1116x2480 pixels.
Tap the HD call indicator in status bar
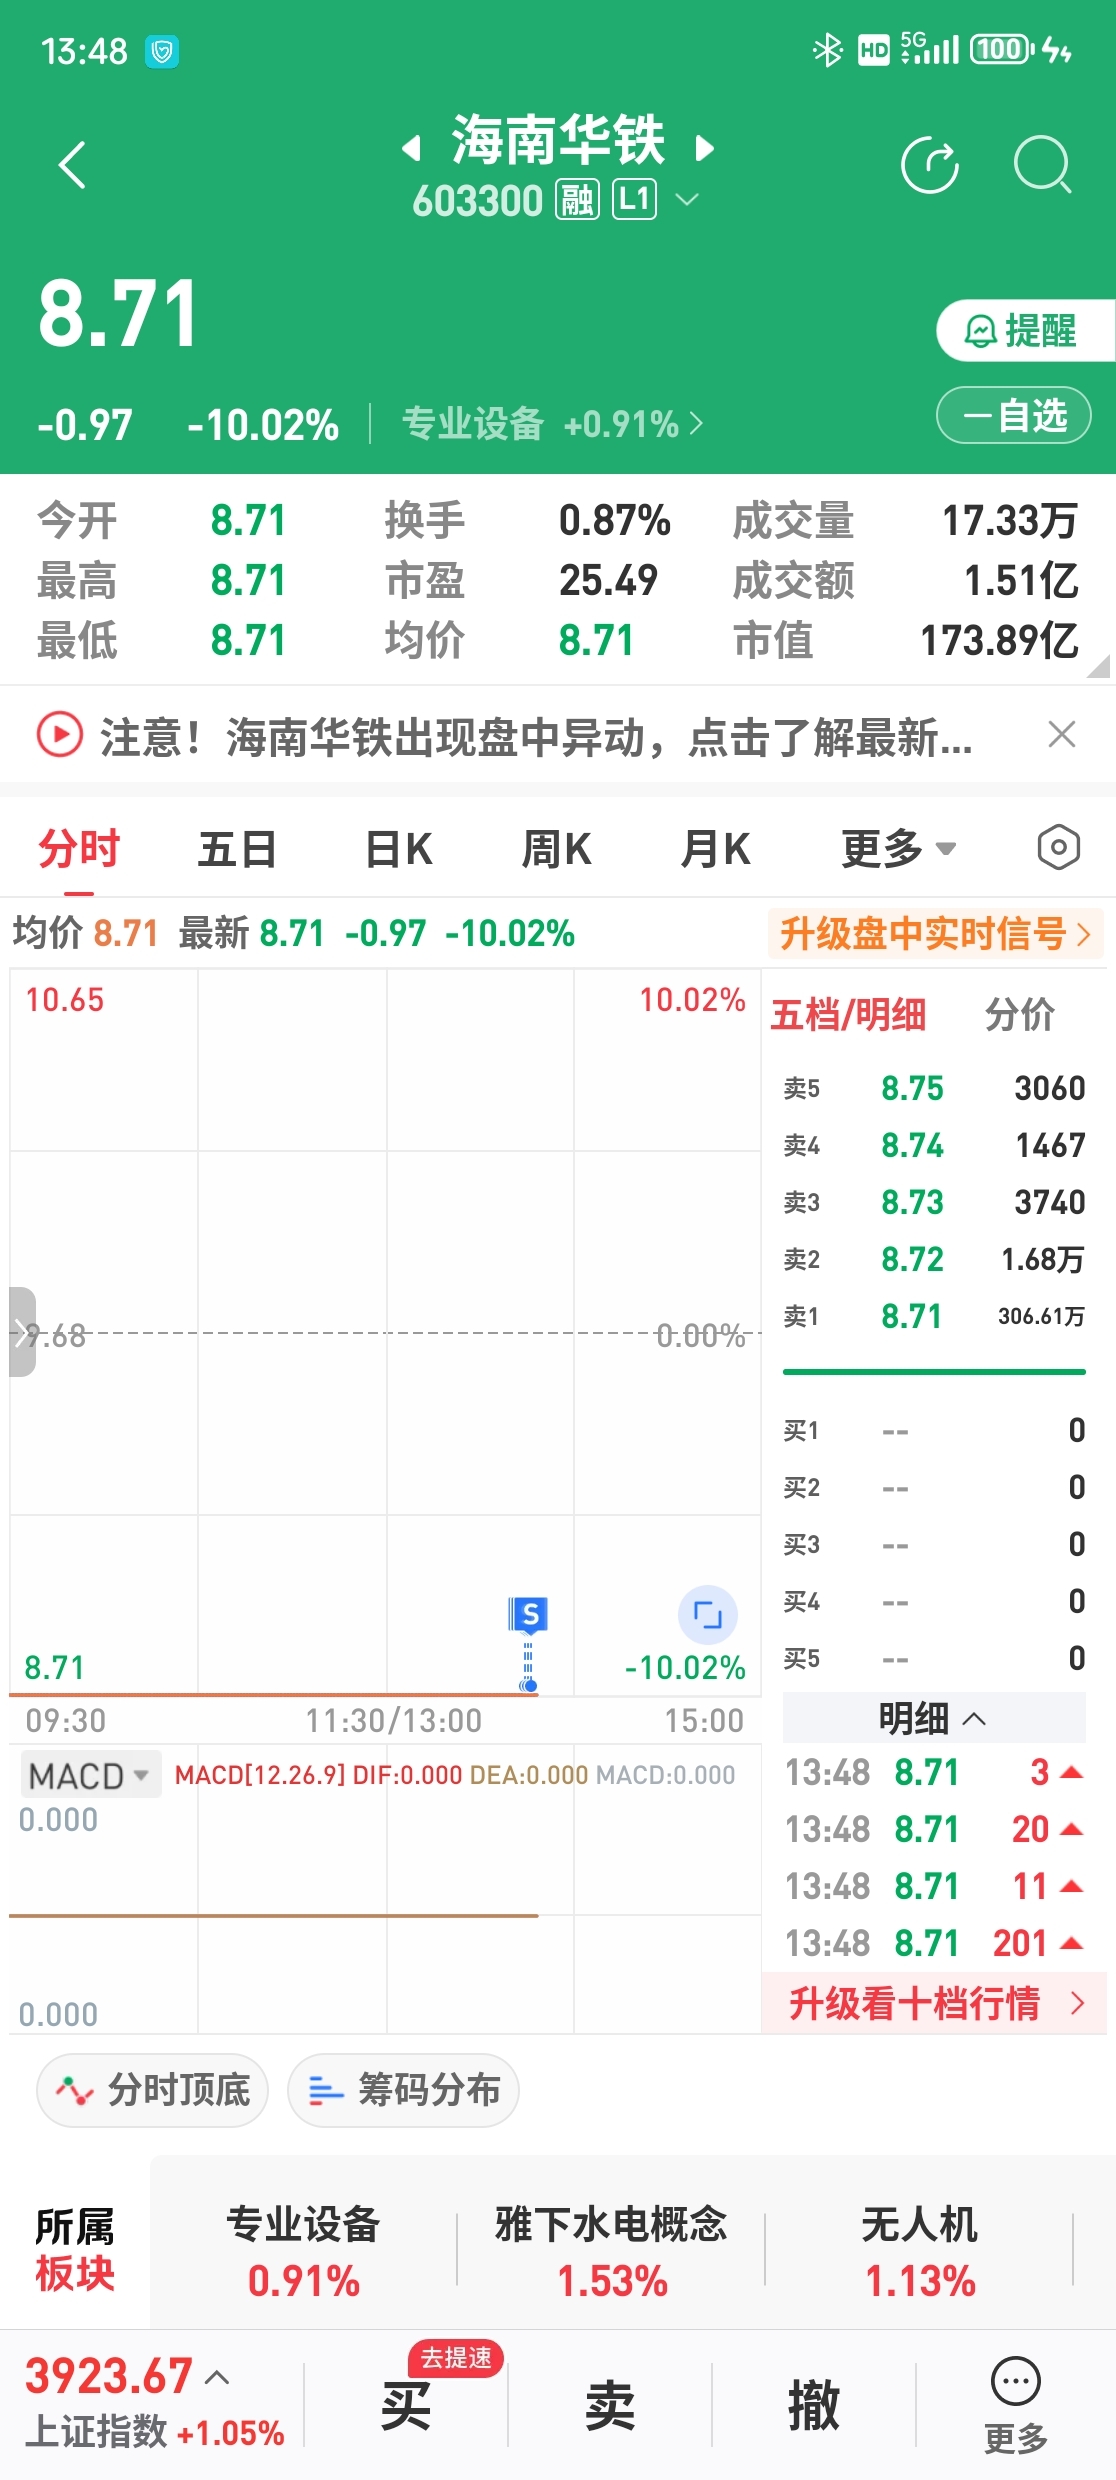[874, 50]
